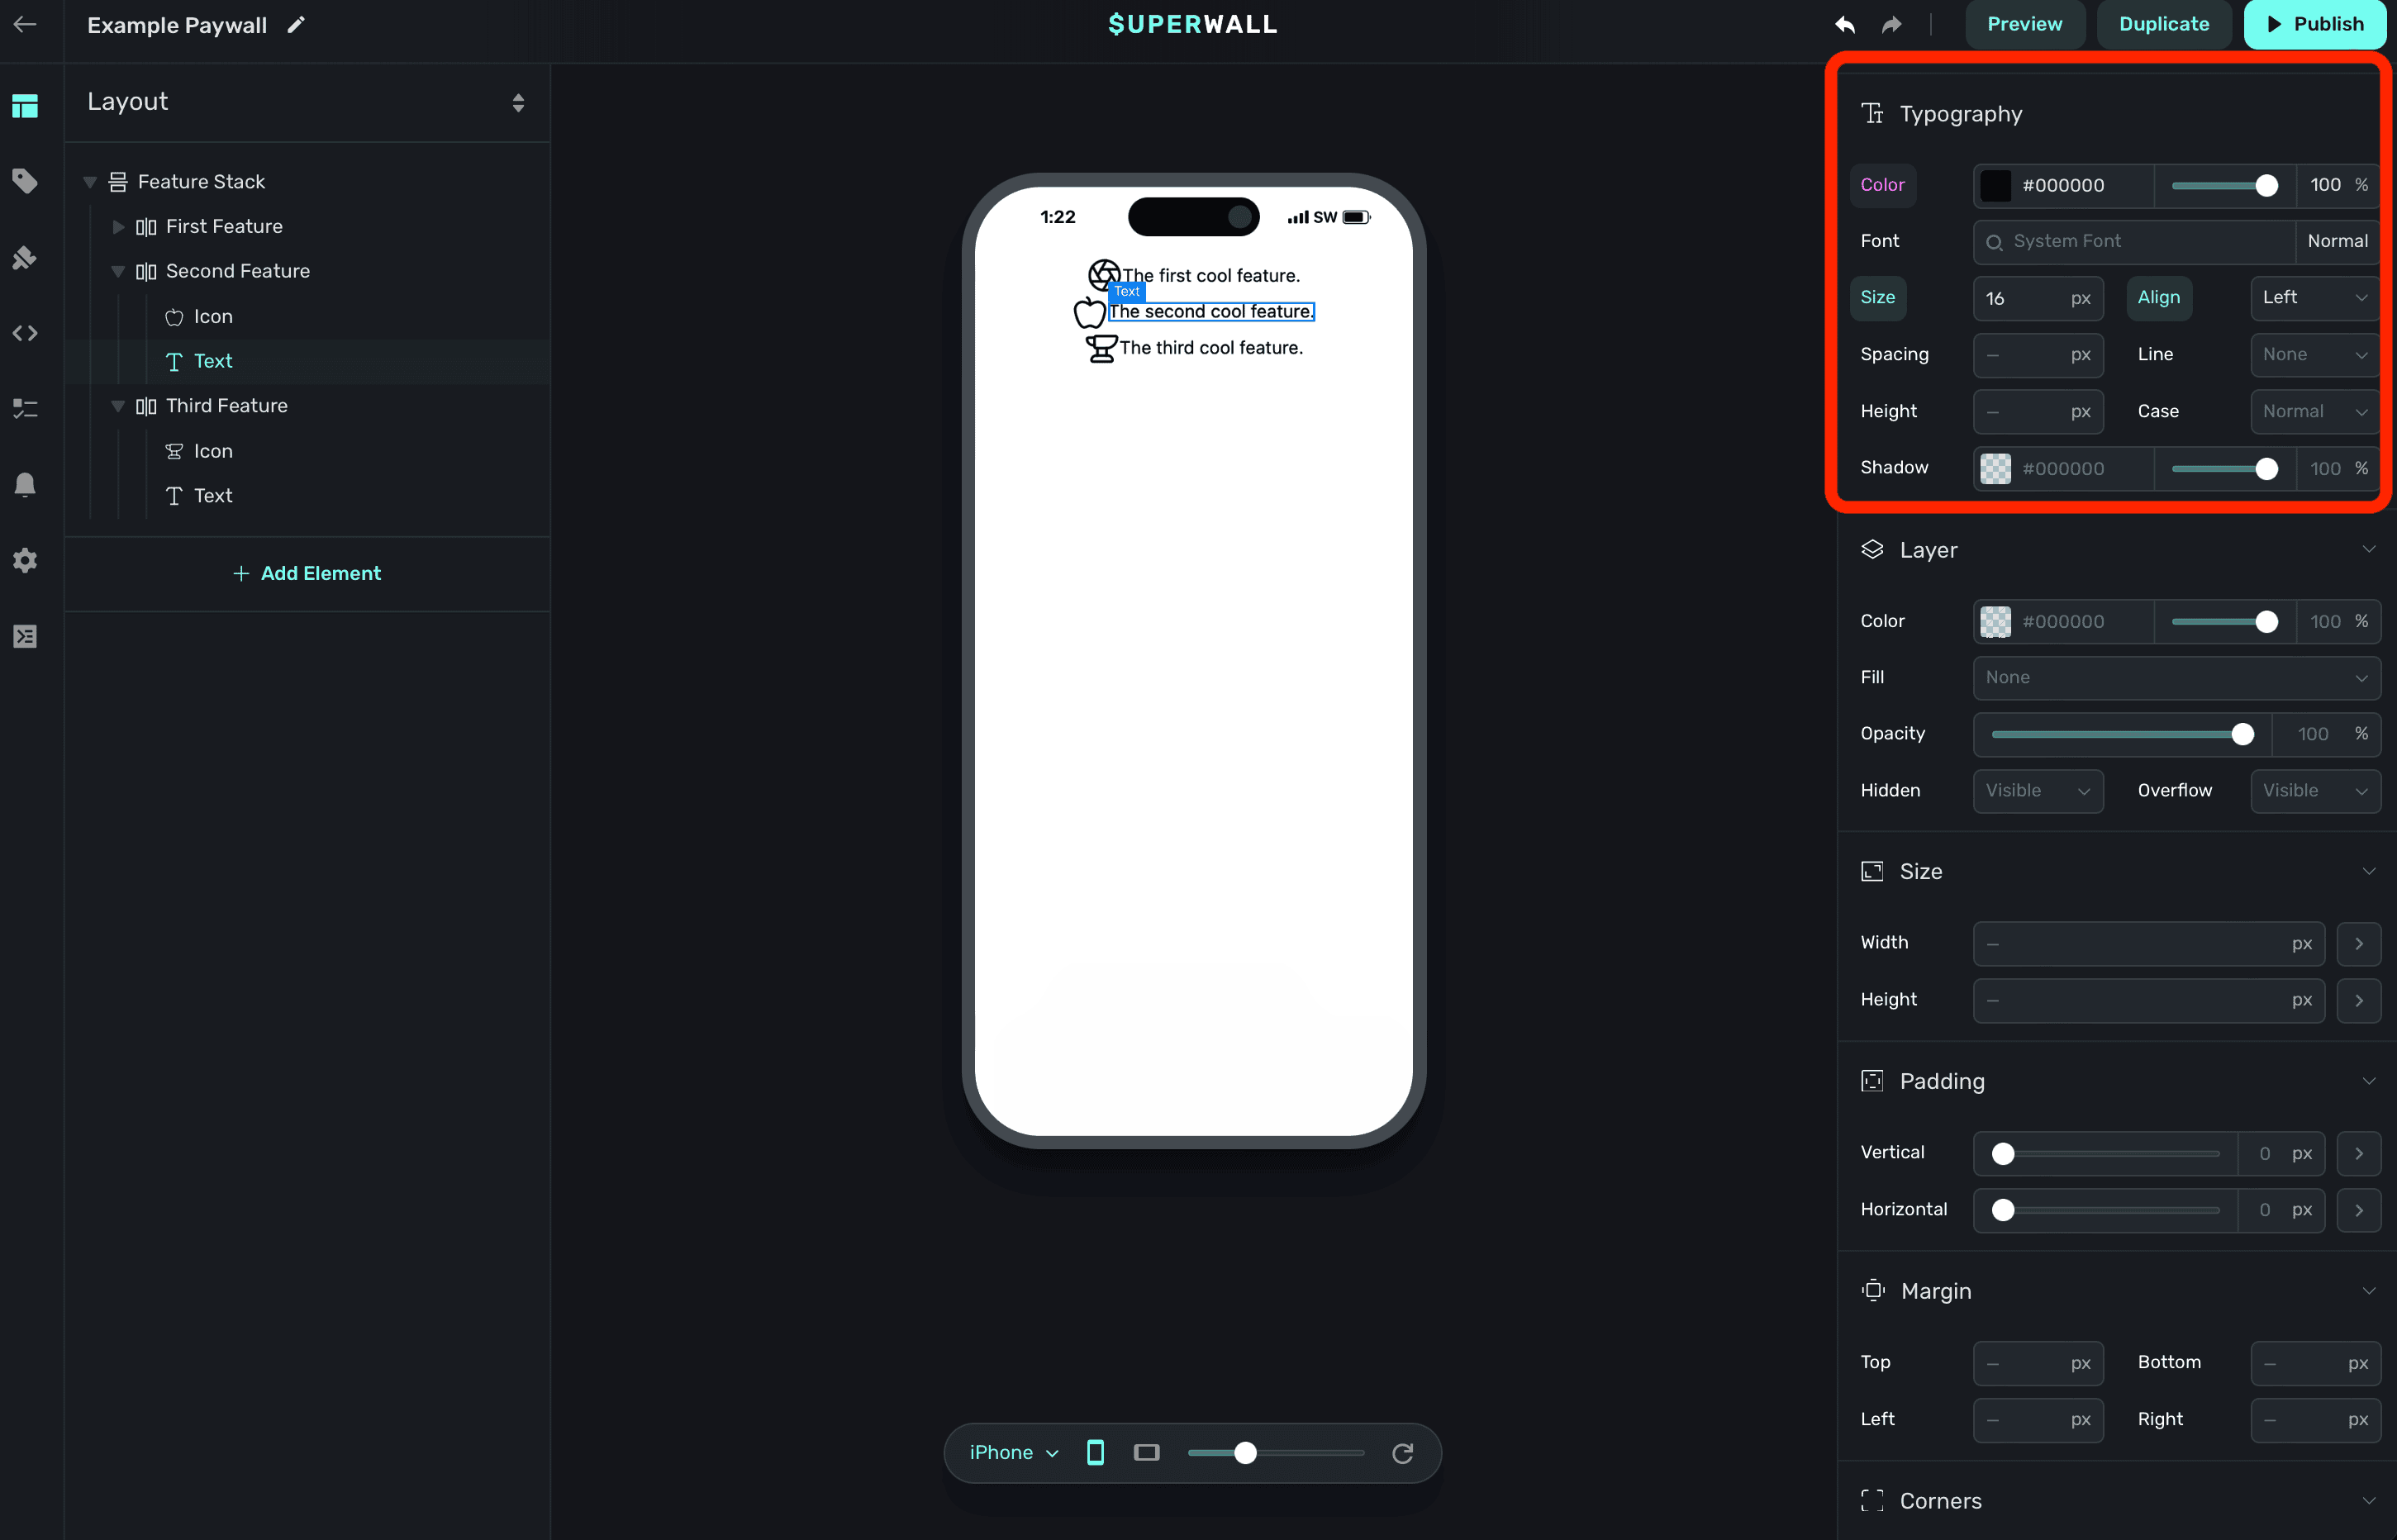2397x1540 pixels.
Task: Open the notifications bell icon in the sidebar
Action: coord(25,485)
